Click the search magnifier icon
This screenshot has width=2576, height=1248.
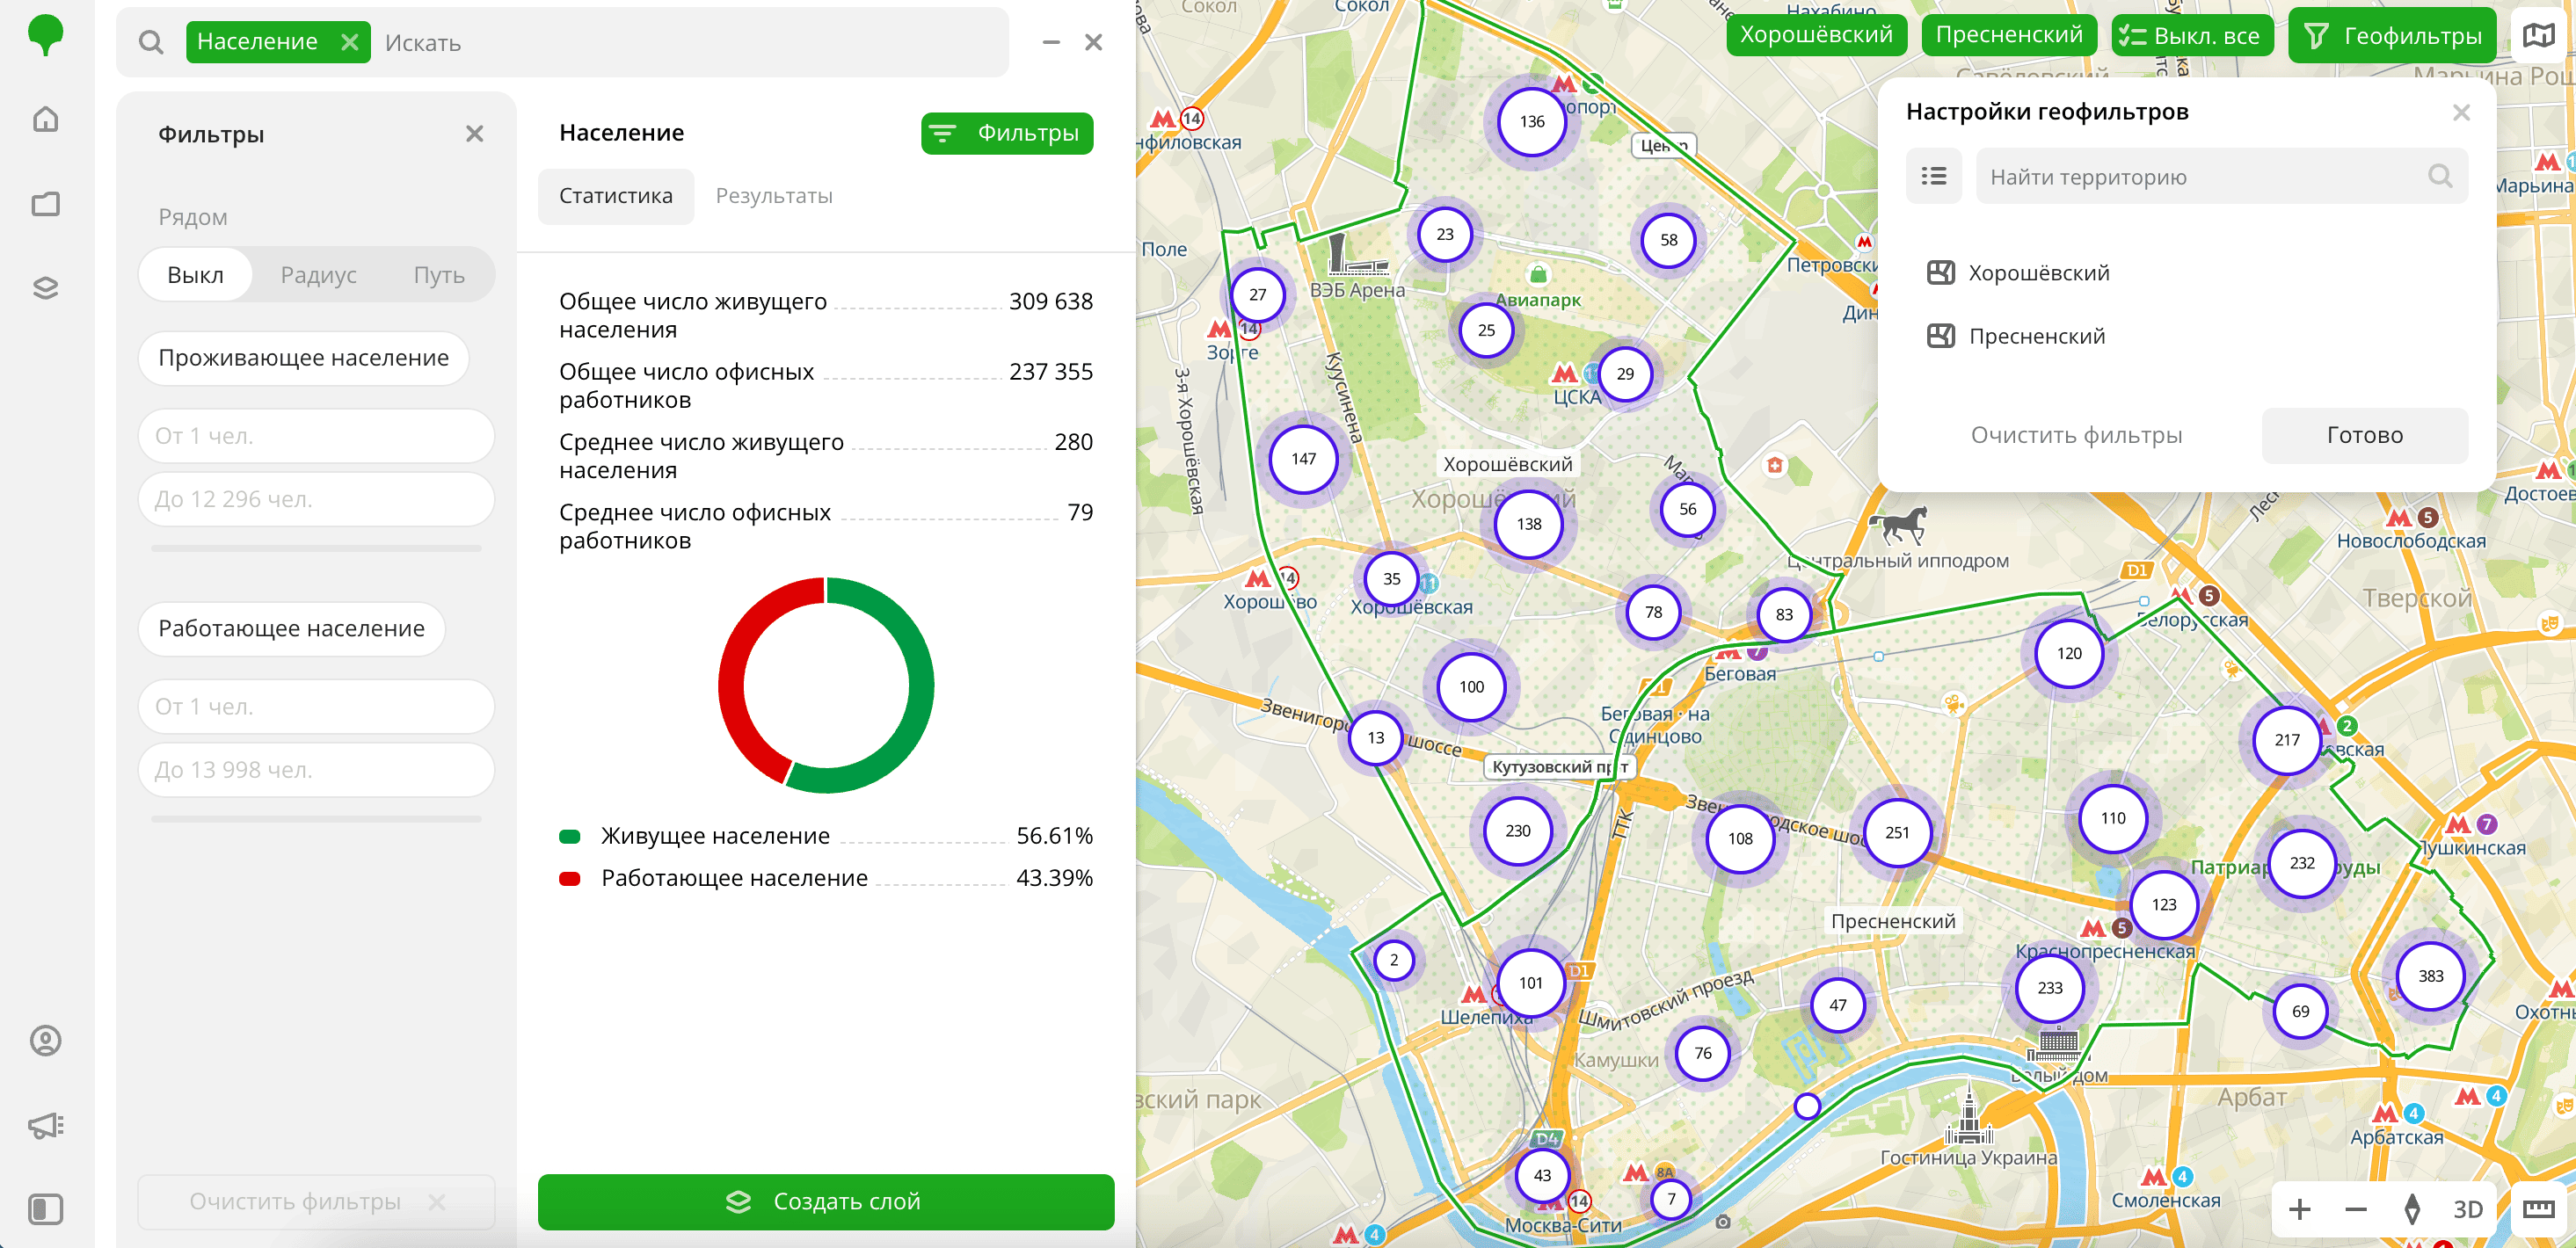[x=151, y=43]
